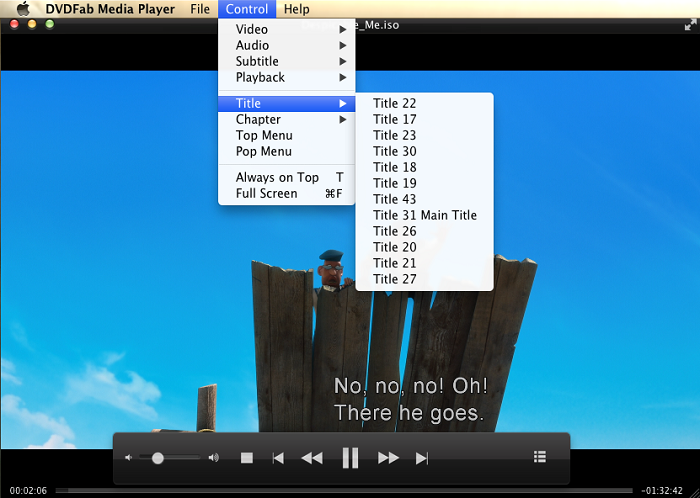Play Title 27 from submenu
This screenshot has height=498, width=700.
(425, 279)
